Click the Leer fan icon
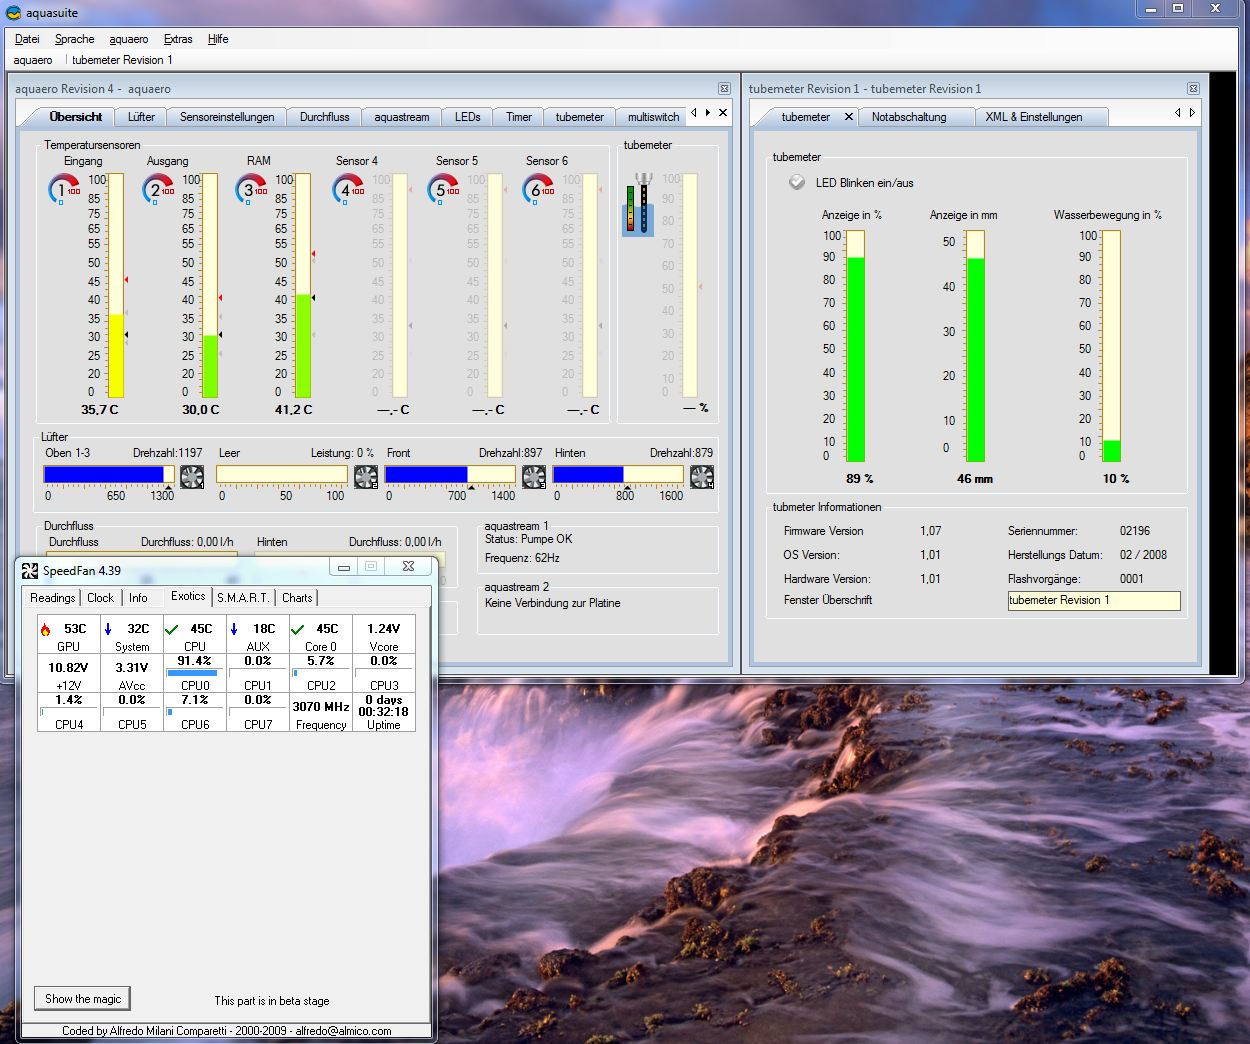 coord(366,476)
